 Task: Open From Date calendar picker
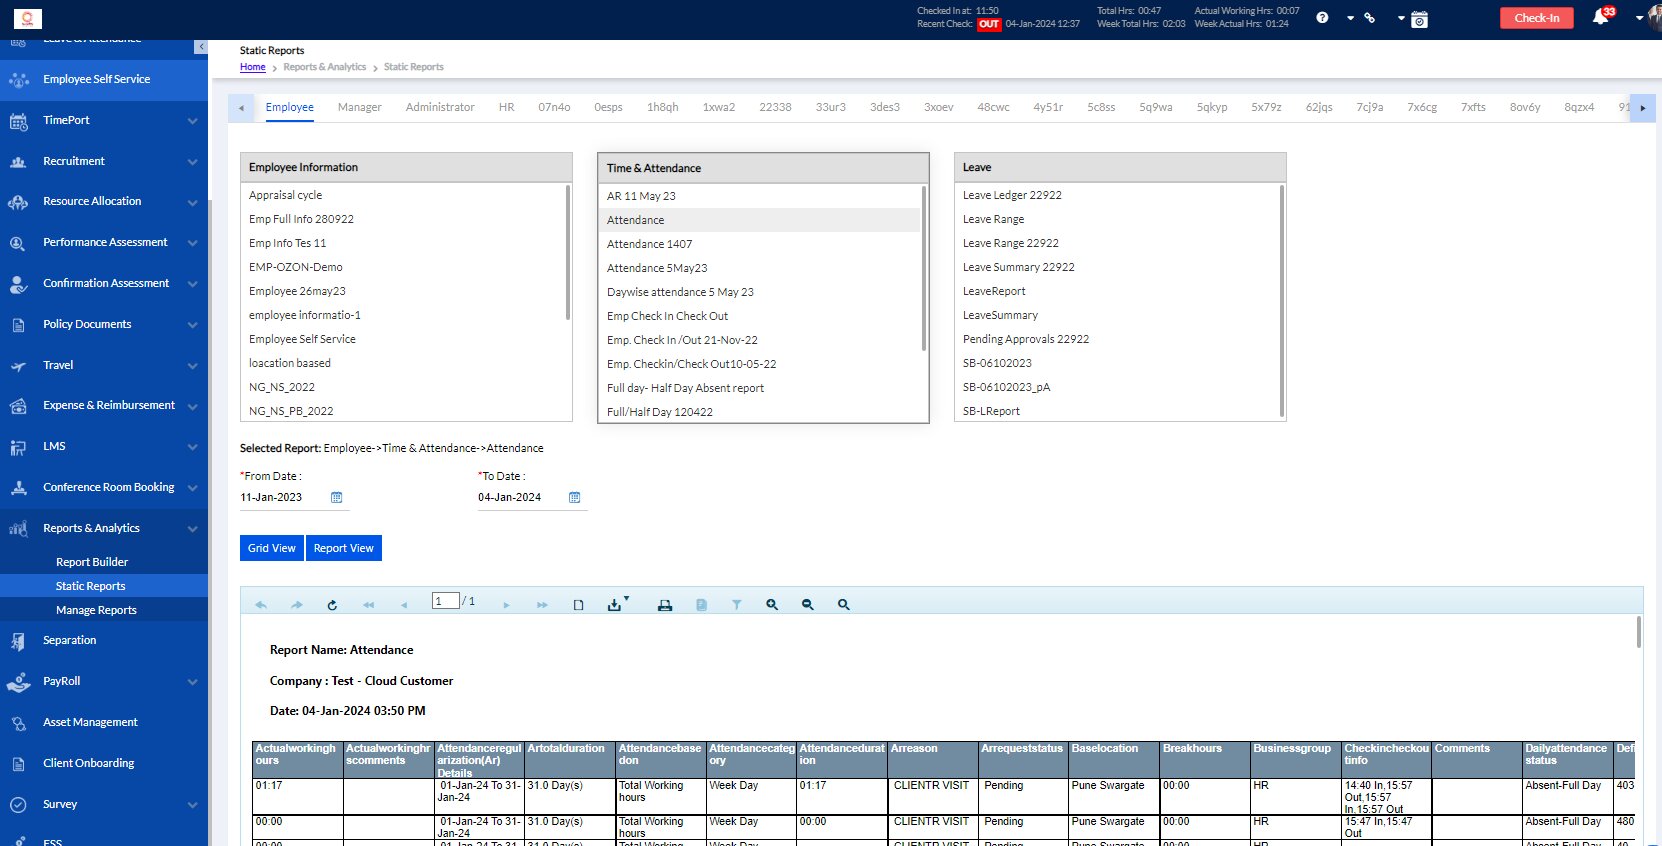337,497
